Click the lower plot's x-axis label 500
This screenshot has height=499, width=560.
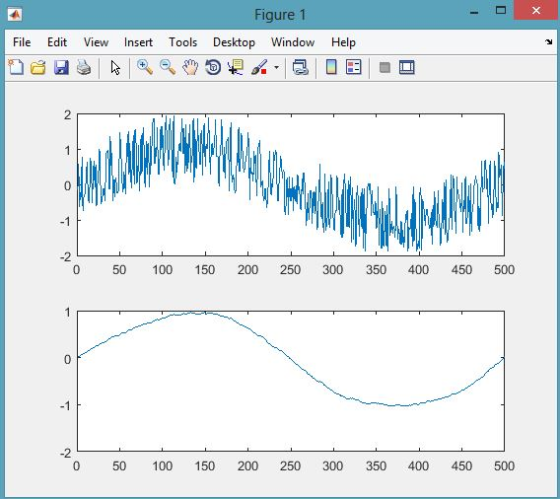[x=504, y=466]
